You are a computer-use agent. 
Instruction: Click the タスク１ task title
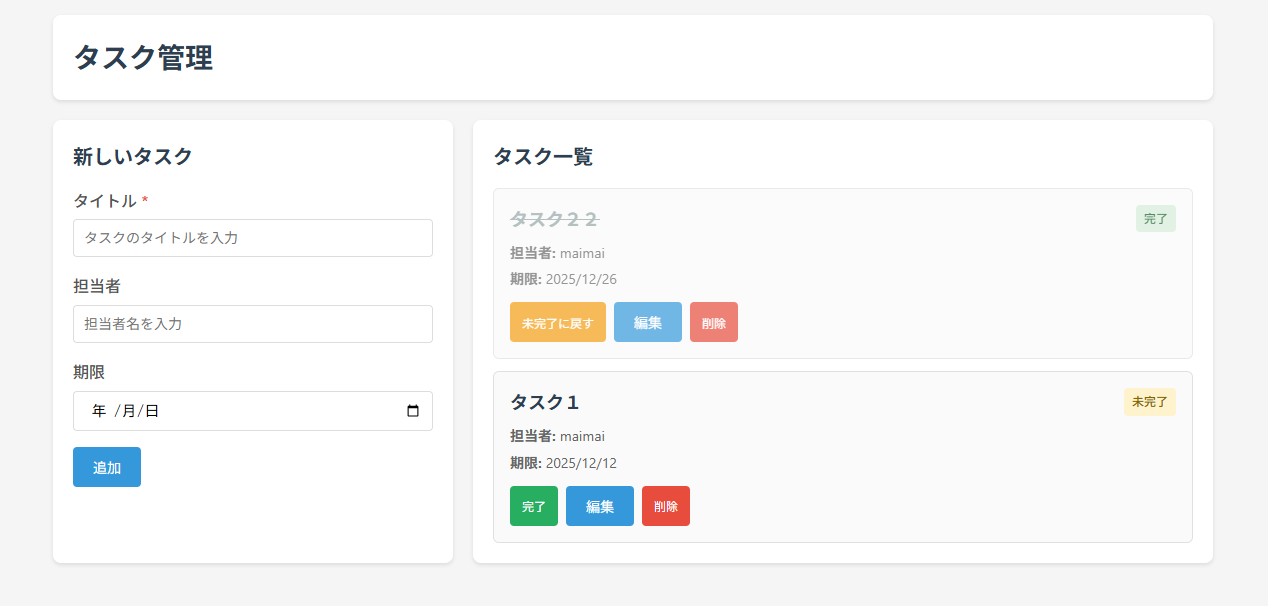coord(545,402)
